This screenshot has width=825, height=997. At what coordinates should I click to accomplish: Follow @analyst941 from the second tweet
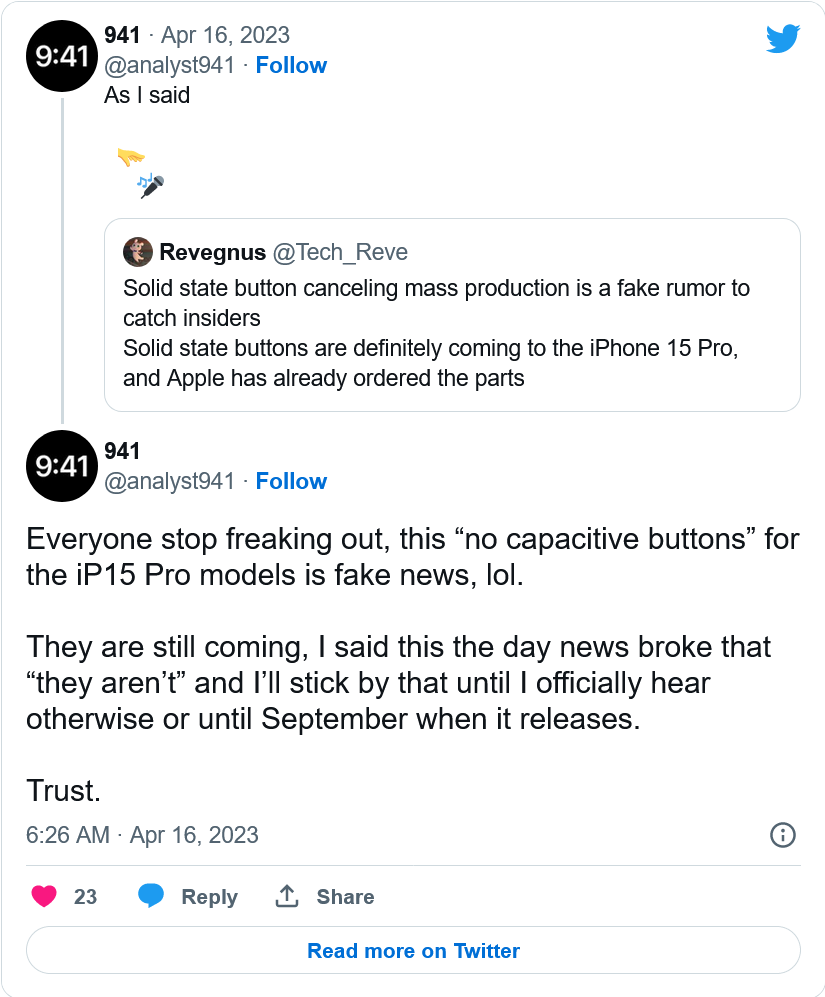(291, 480)
